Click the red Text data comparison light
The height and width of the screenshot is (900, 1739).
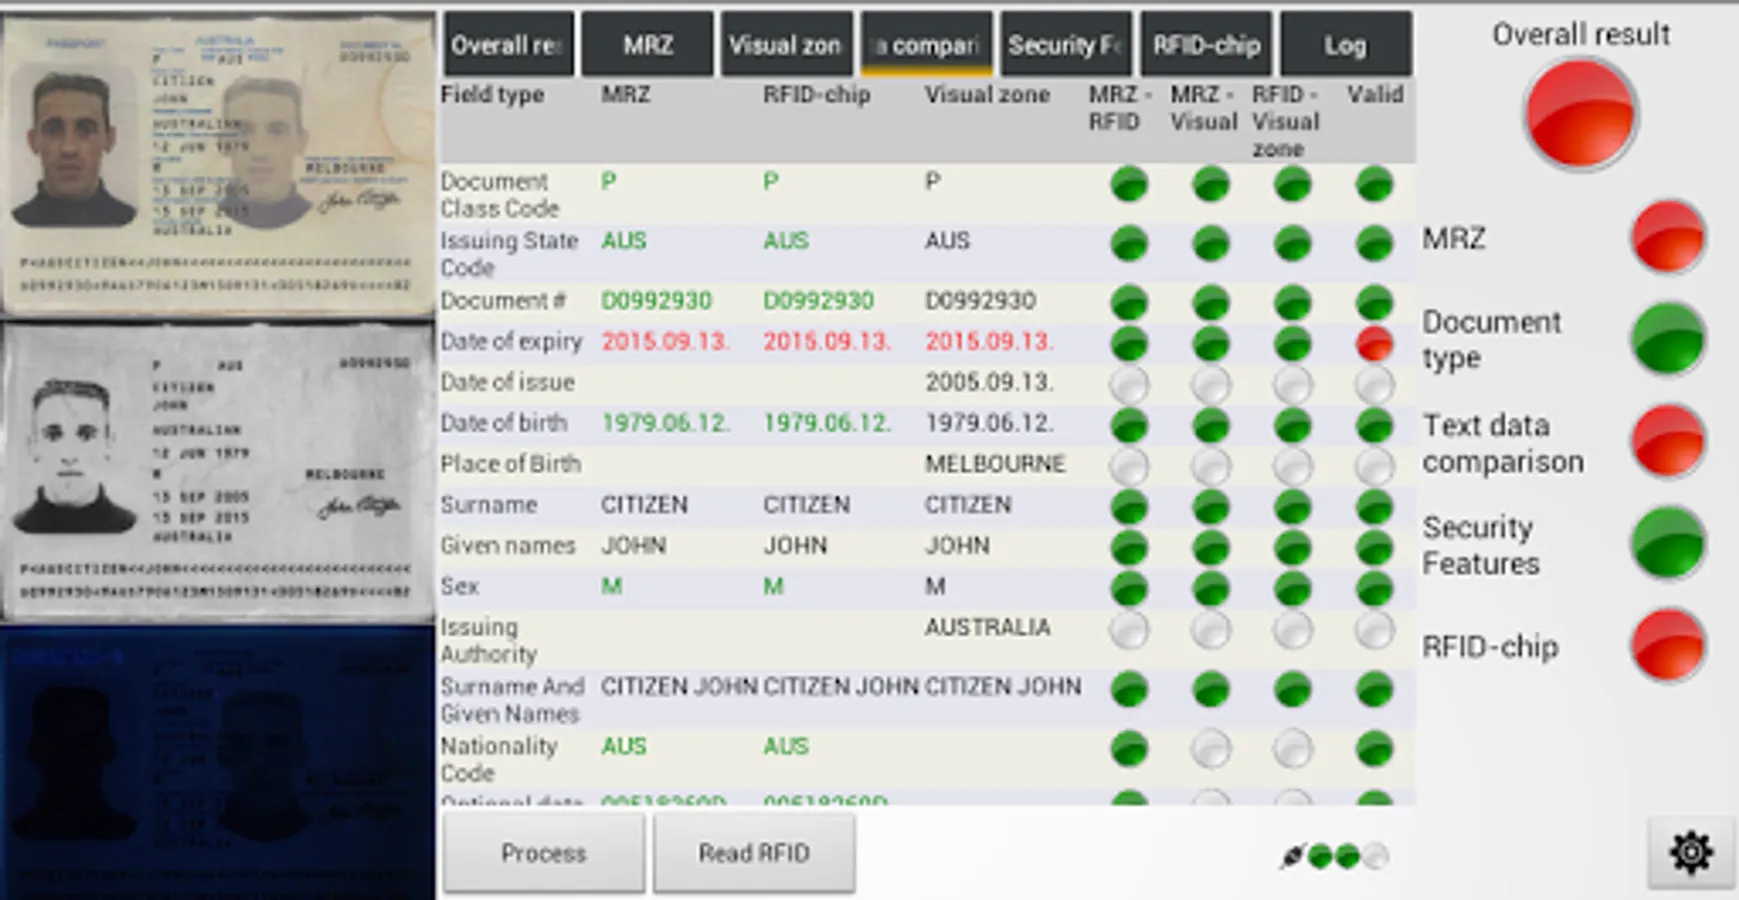click(x=1668, y=441)
